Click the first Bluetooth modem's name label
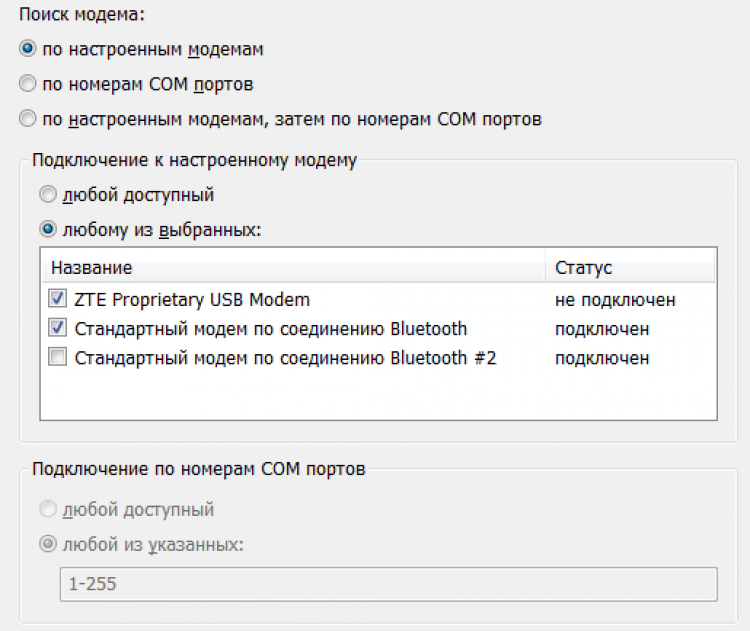The width and height of the screenshot is (750, 631). (x=270, y=328)
